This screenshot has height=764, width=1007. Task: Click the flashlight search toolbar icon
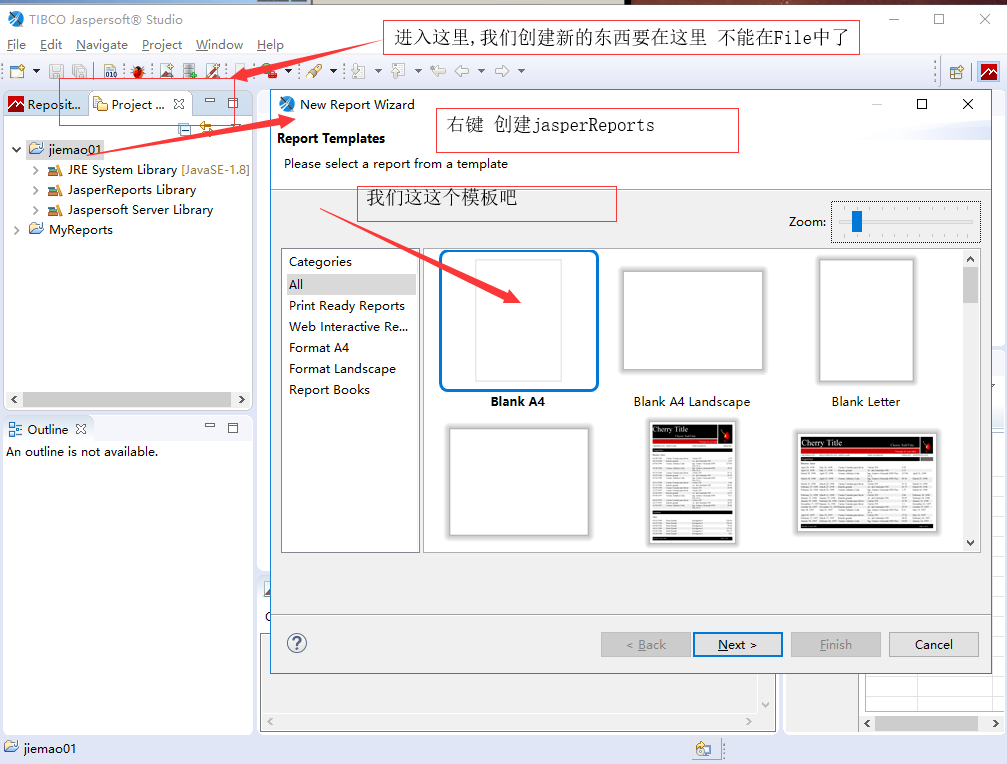[314, 71]
